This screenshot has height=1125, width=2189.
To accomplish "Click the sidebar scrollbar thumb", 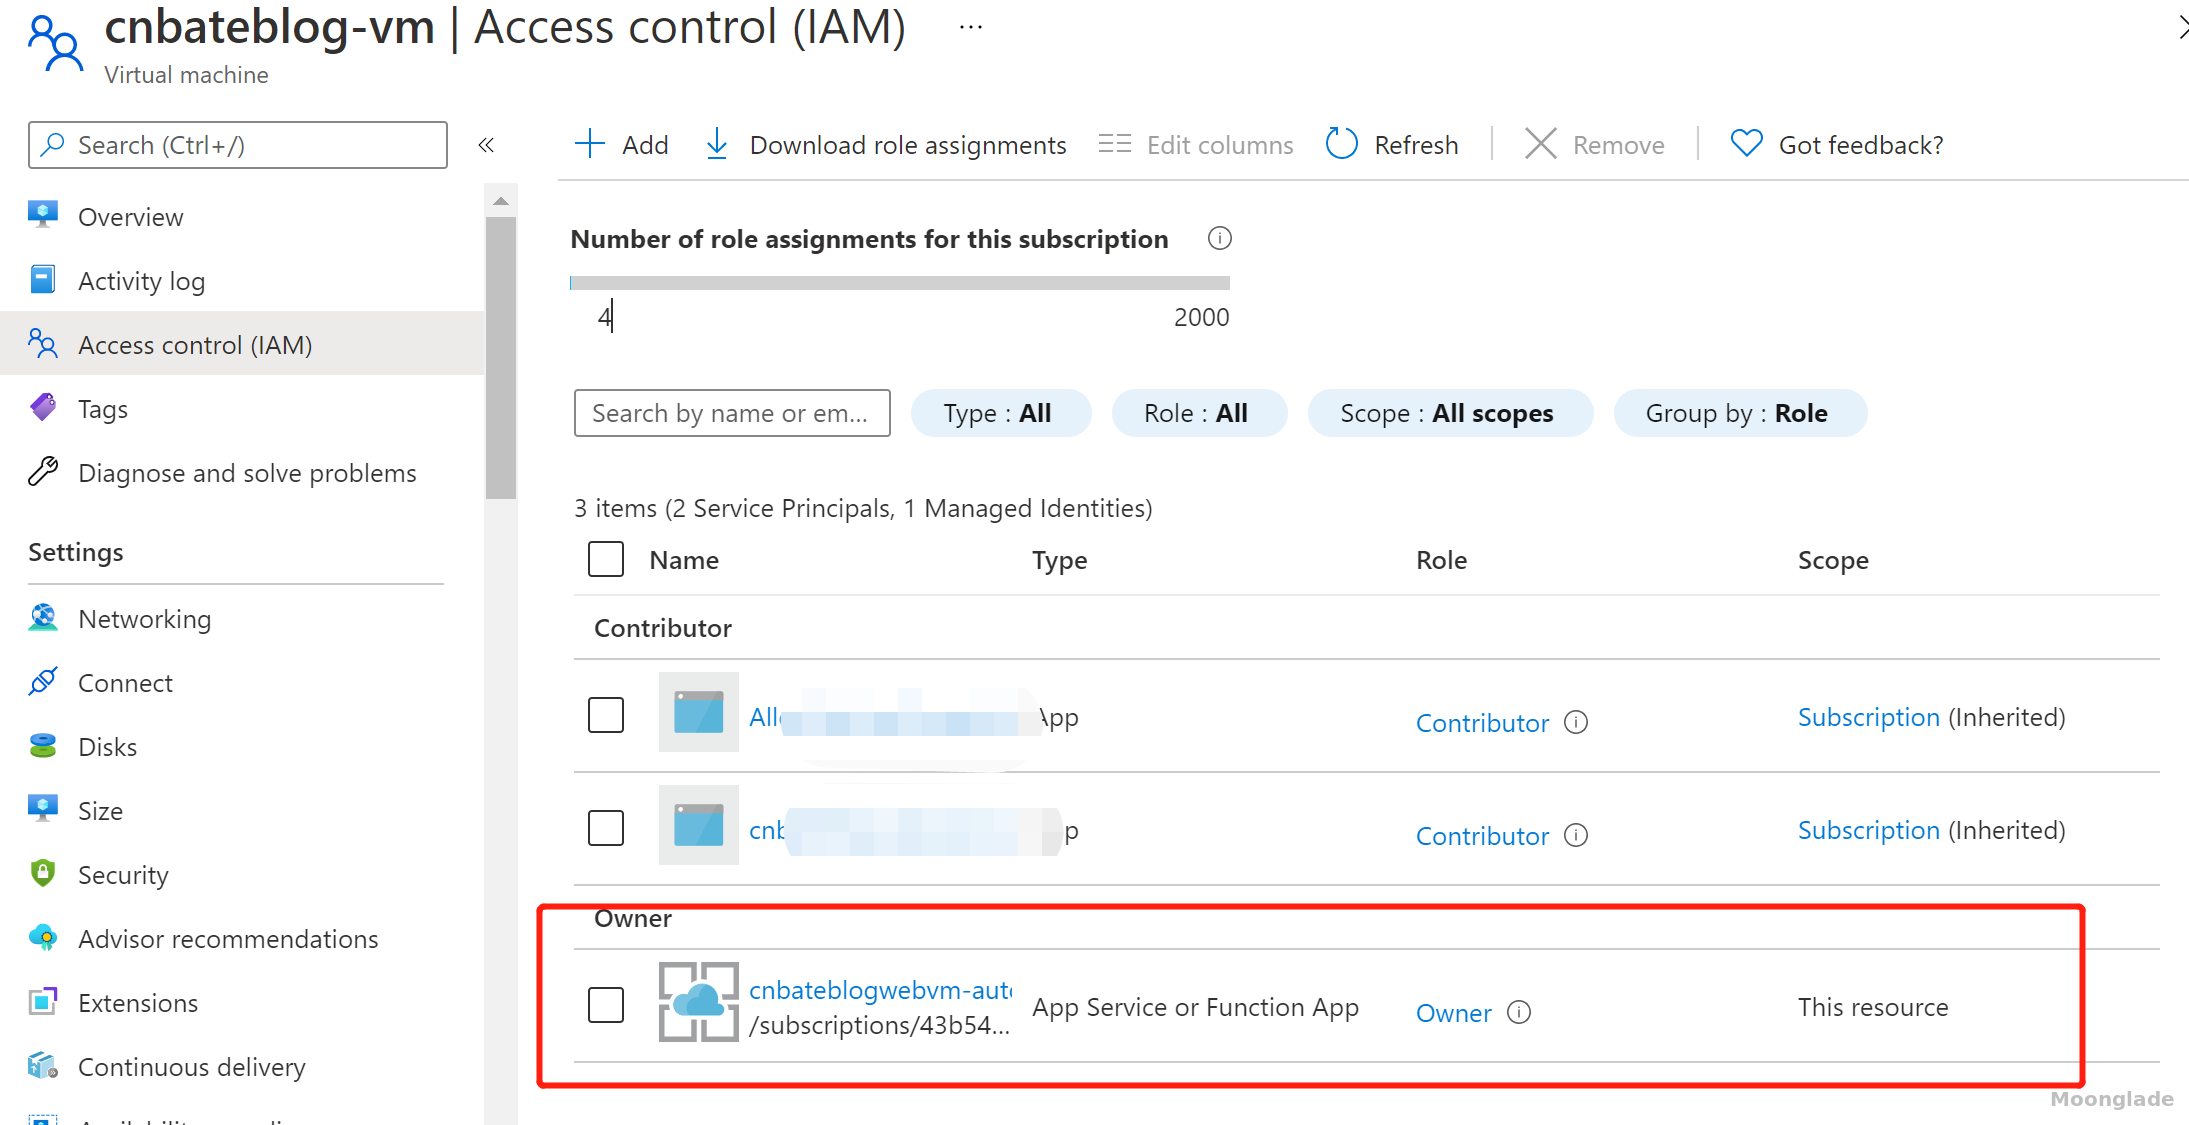I will click(x=501, y=358).
